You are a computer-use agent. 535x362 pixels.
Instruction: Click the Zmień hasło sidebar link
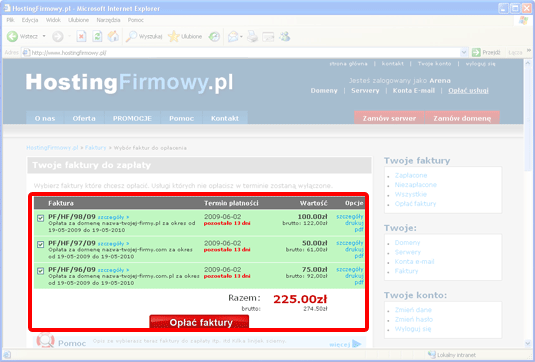click(x=414, y=319)
